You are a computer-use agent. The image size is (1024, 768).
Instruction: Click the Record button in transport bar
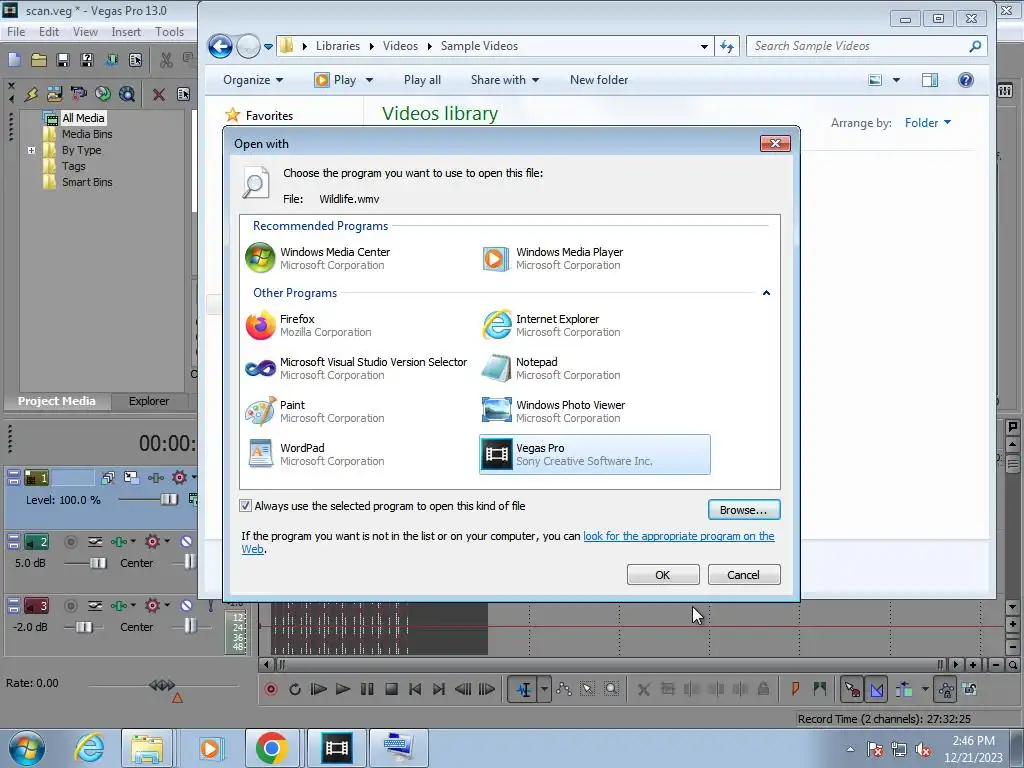point(270,689)
